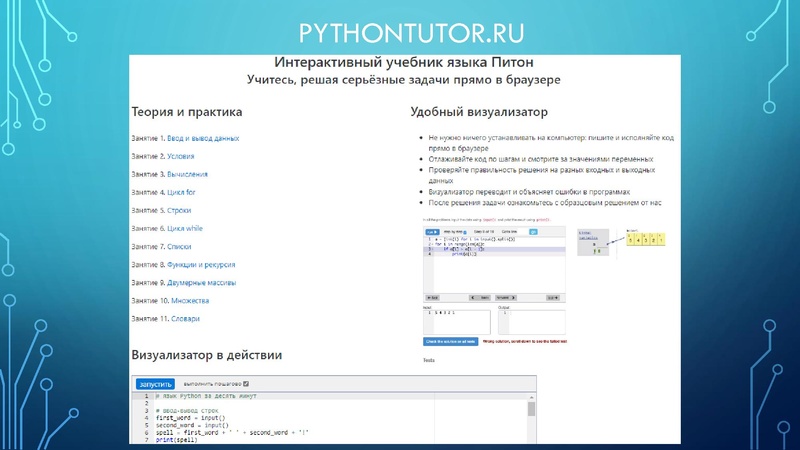Click the forward step button in visualizer thumbnail
The image size is (800, 450).
click(x=506, y=298)
